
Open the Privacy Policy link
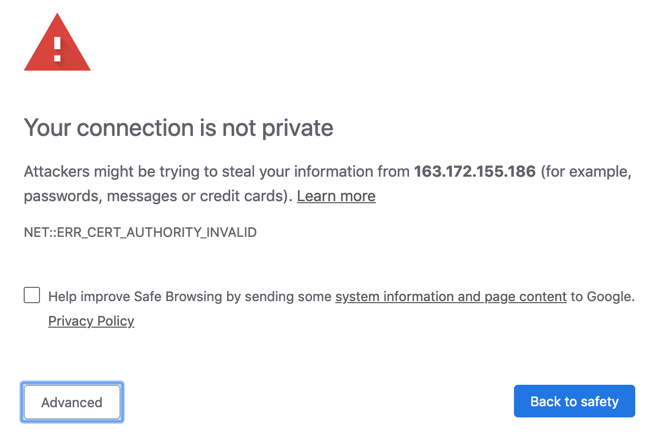(91, 321)
